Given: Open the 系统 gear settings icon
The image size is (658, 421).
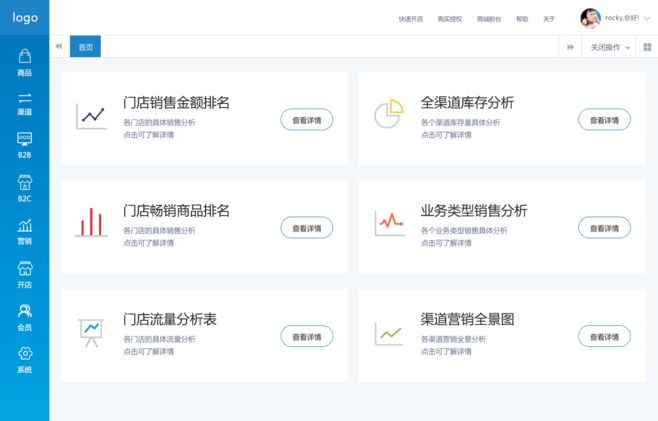Looking at the screenshot, I should (x=25, y=353).
